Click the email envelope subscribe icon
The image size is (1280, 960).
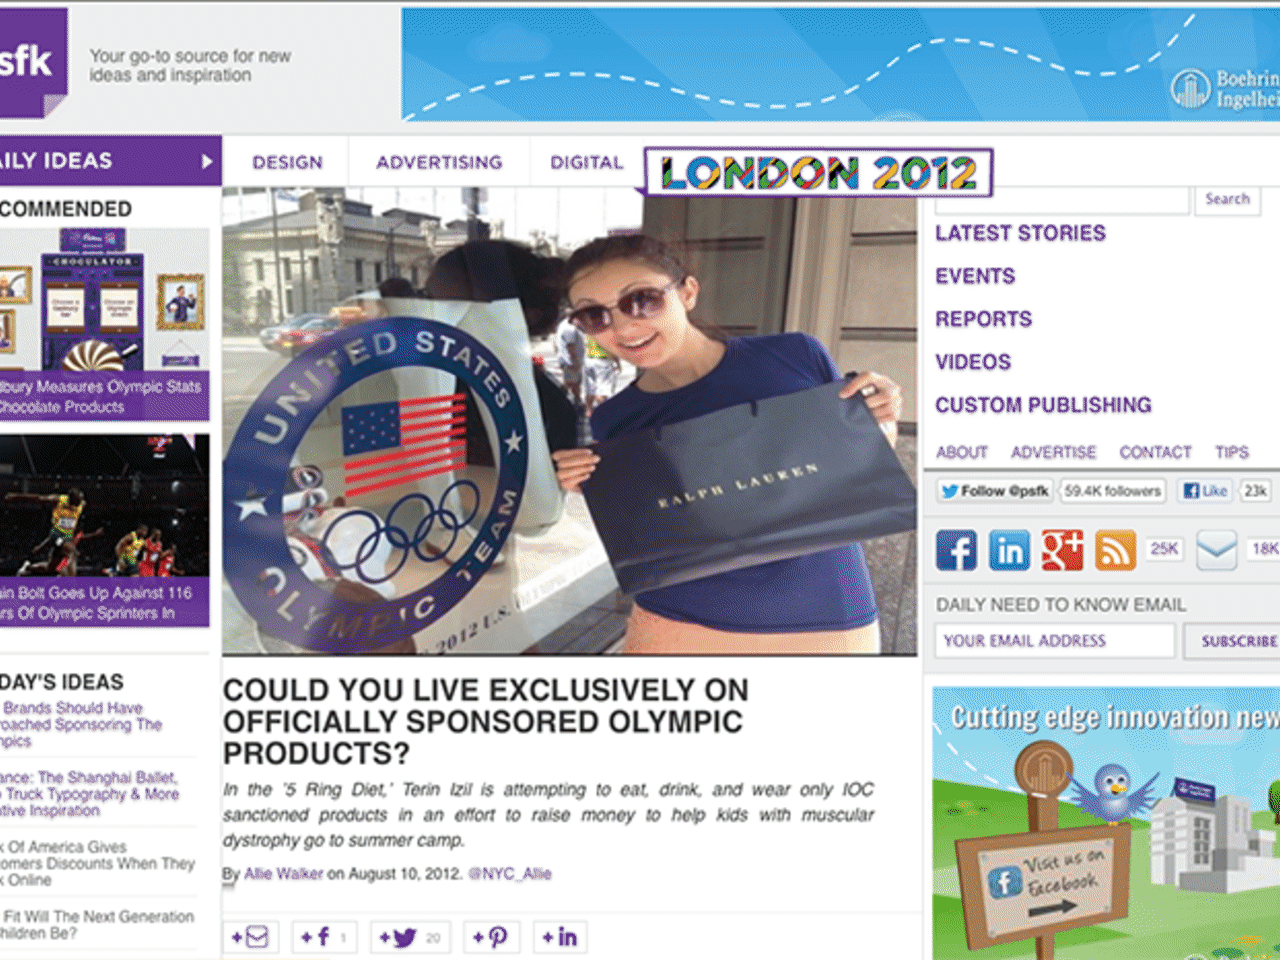[x=1217, y=550]
